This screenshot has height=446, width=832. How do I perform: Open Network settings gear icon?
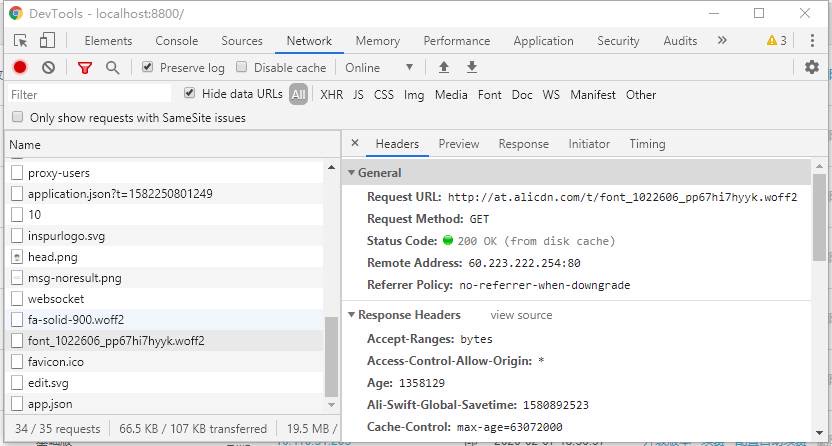(812, 67)
